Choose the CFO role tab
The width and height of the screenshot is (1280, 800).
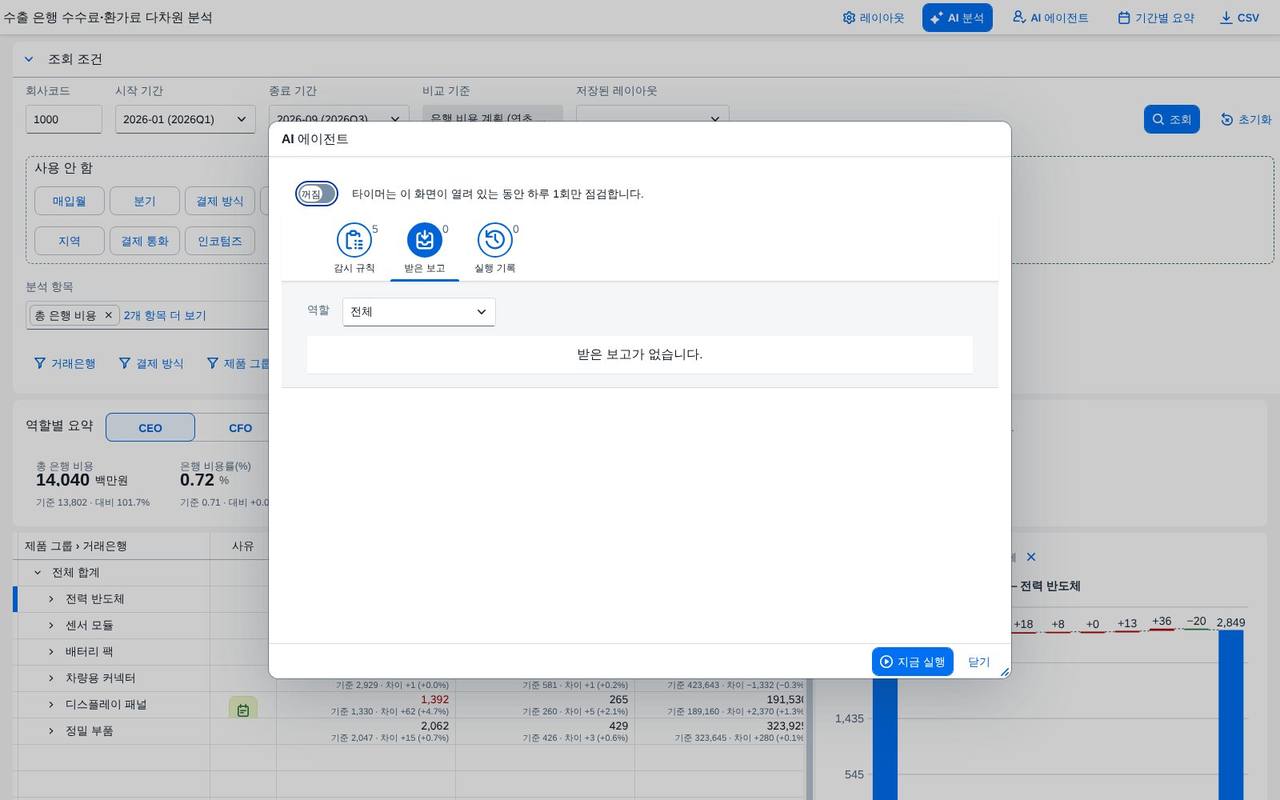pyautogui.click(x=240, y=428)
